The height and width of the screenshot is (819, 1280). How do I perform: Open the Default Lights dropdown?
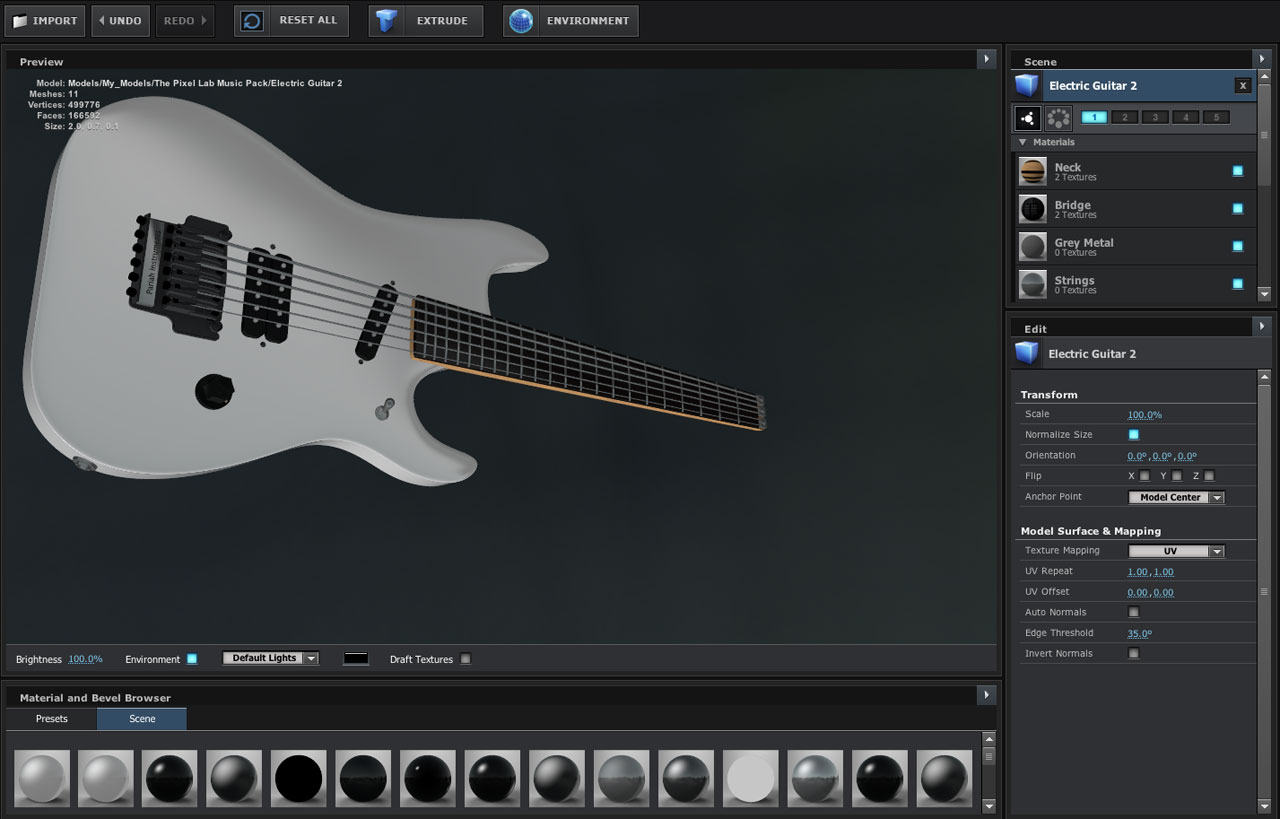[x=270, y=658]
